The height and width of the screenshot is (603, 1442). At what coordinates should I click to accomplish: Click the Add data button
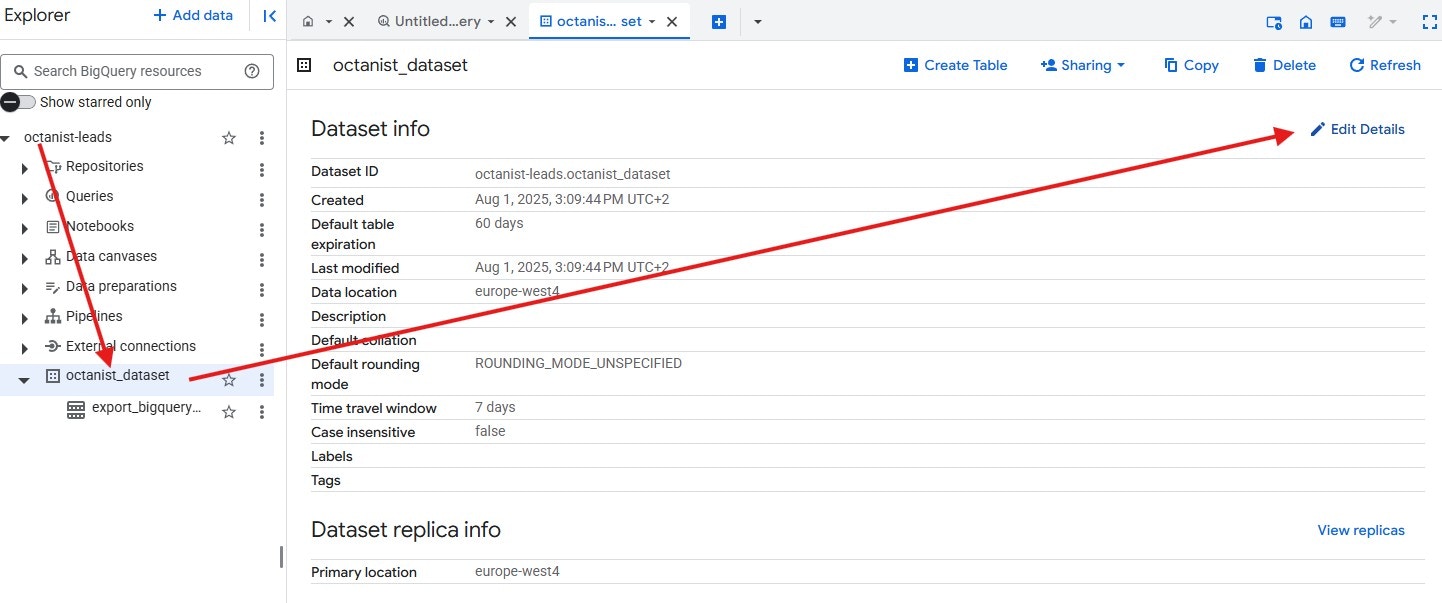pyautogui.click(x=193, y=15)
